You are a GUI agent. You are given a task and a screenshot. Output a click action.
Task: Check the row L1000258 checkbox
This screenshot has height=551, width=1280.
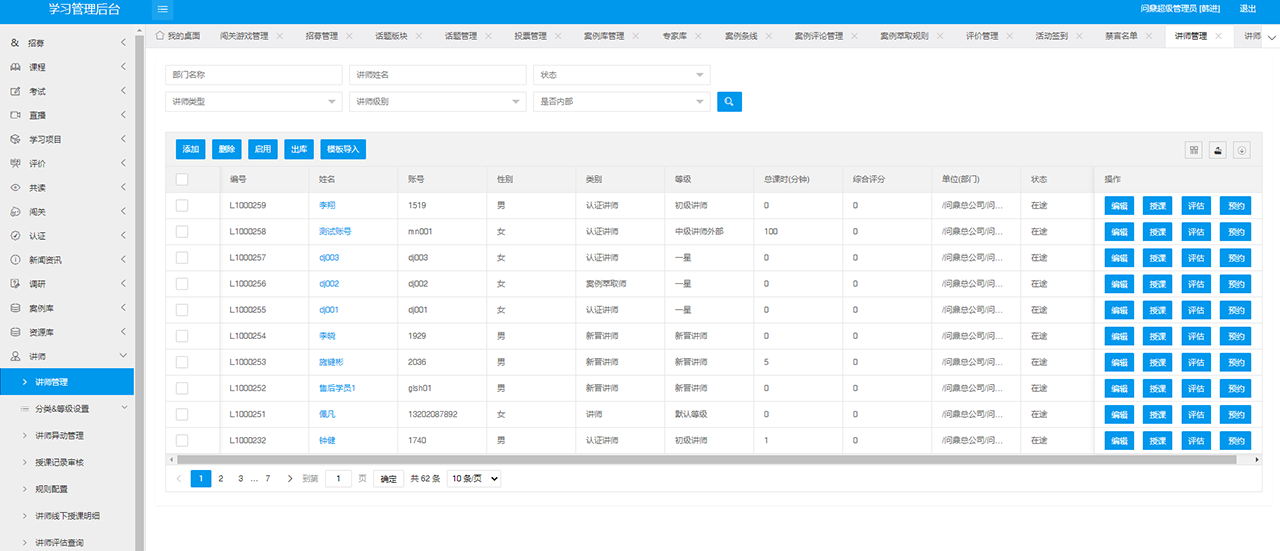point(182,231)
